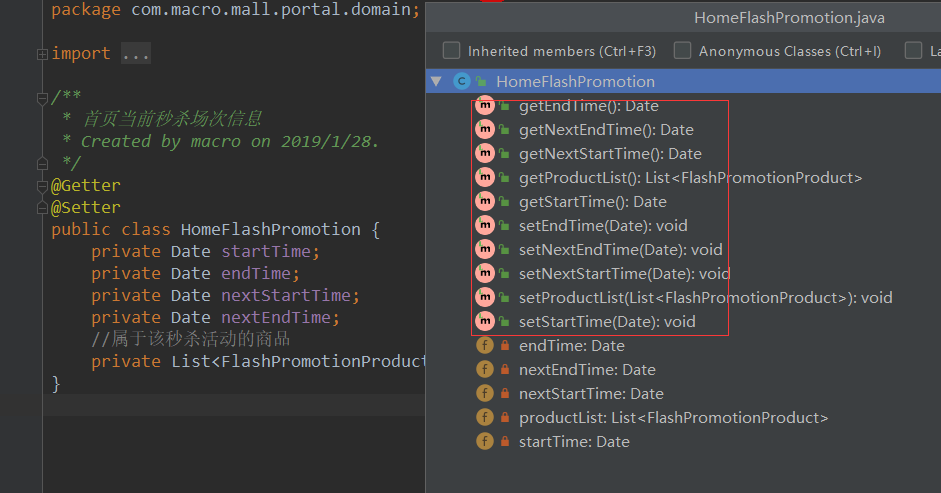Select setProductList(List<FlashPromotionProduct>) entry
Image resolution: width=941 pixels, height=493 pixels.
coord(706,298)
